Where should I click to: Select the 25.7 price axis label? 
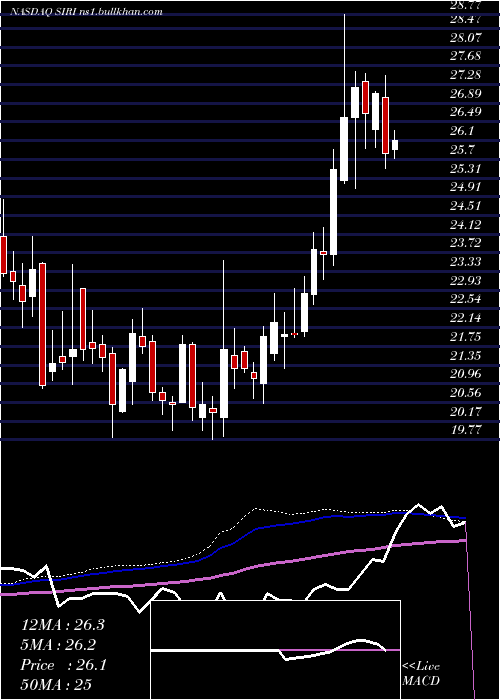pyautogui.click(x=462, y=150)
